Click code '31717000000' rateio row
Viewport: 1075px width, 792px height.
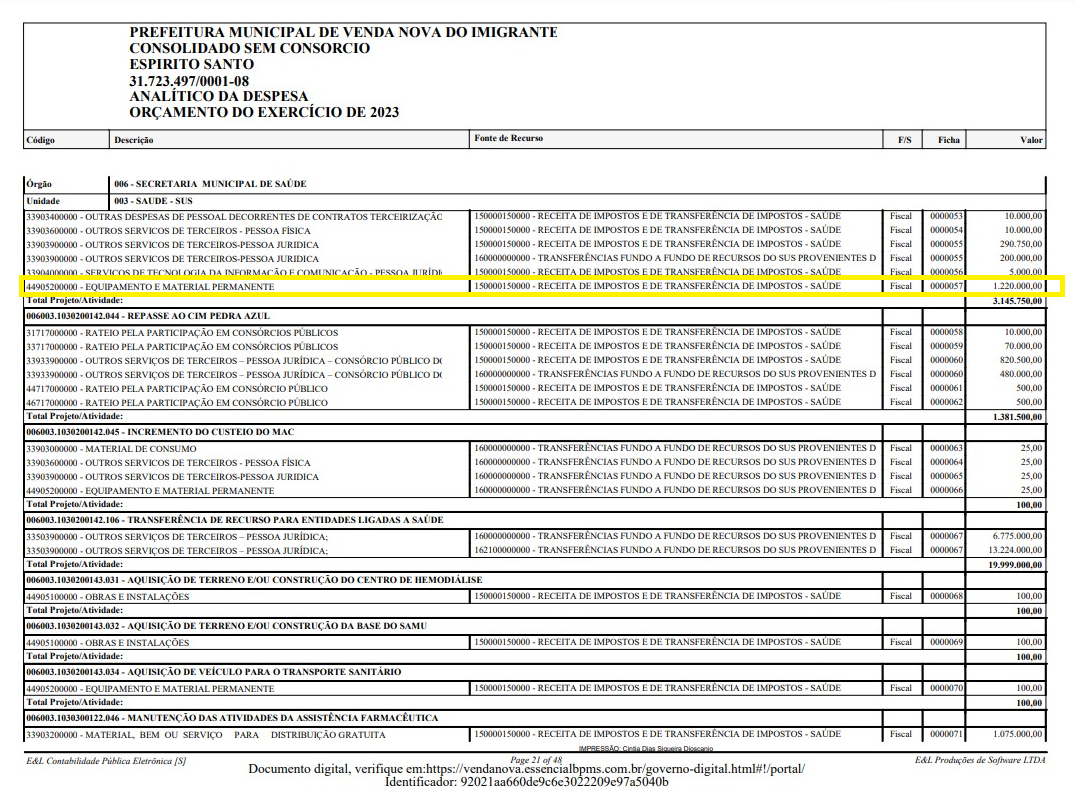pyautogui.click(x=182, y=333)
